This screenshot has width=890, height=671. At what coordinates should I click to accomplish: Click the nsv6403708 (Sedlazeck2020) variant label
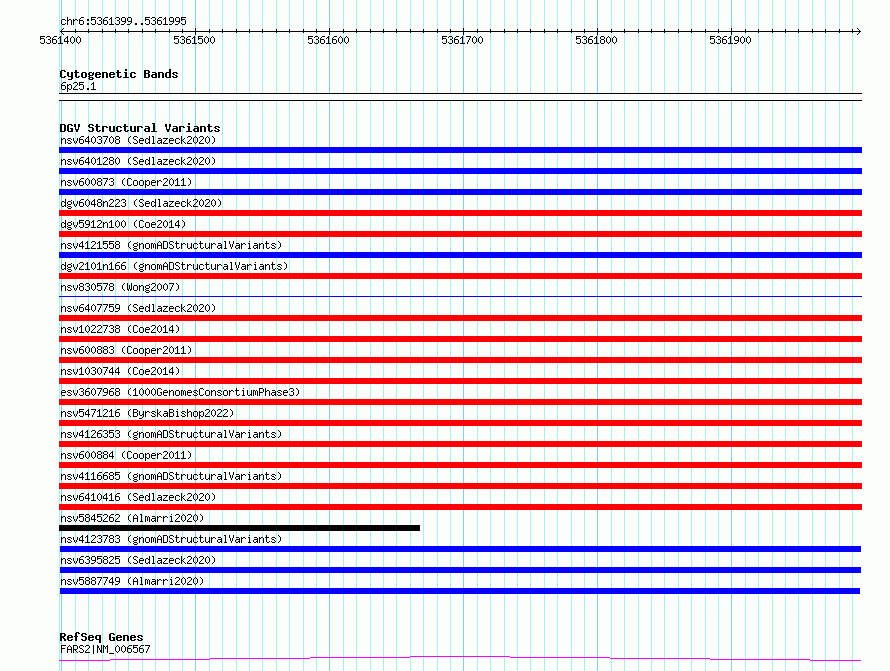[138, 140]
